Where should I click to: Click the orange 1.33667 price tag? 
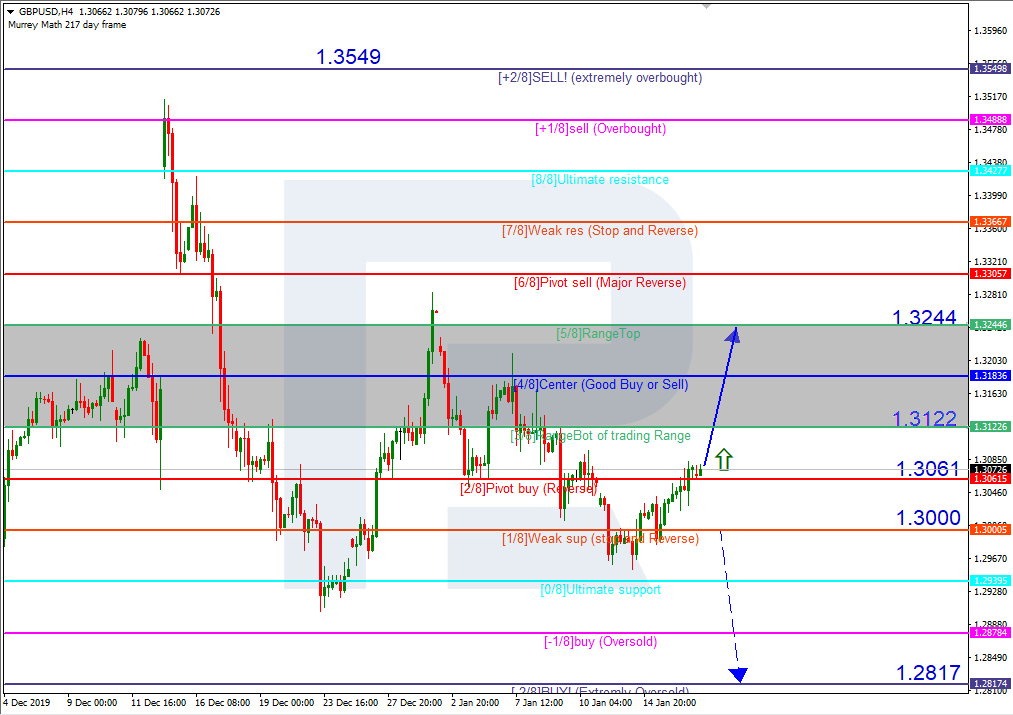pyautogui.click(x=990, y=222)
